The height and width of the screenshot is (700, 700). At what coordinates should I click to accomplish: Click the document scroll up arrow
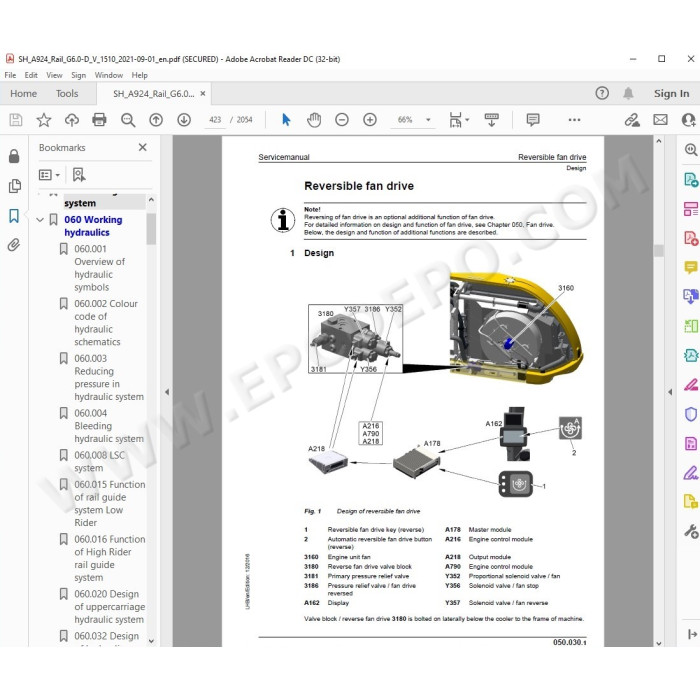(x=658, y=141)
